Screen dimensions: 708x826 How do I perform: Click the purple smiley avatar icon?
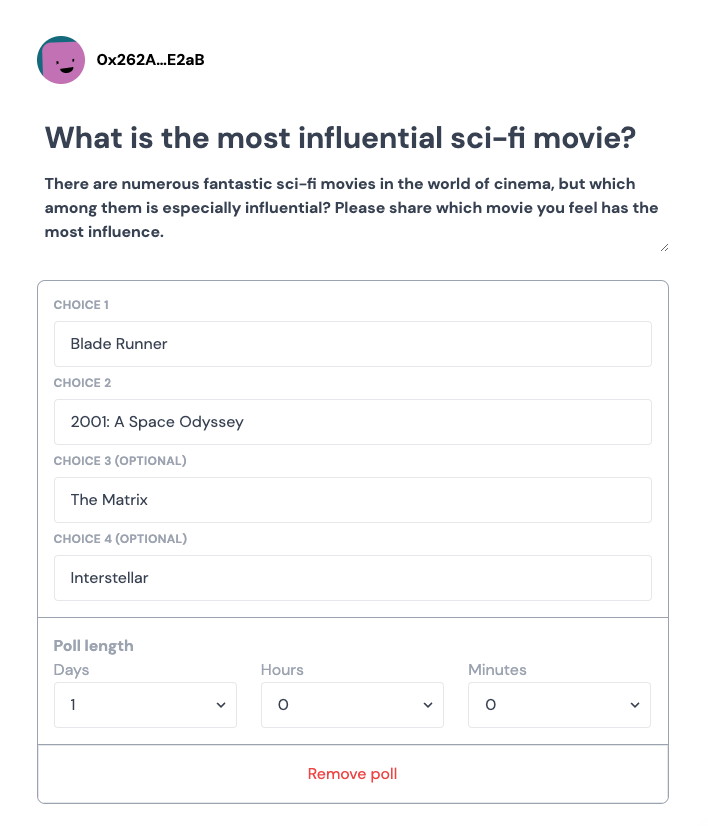pos(61,60)
